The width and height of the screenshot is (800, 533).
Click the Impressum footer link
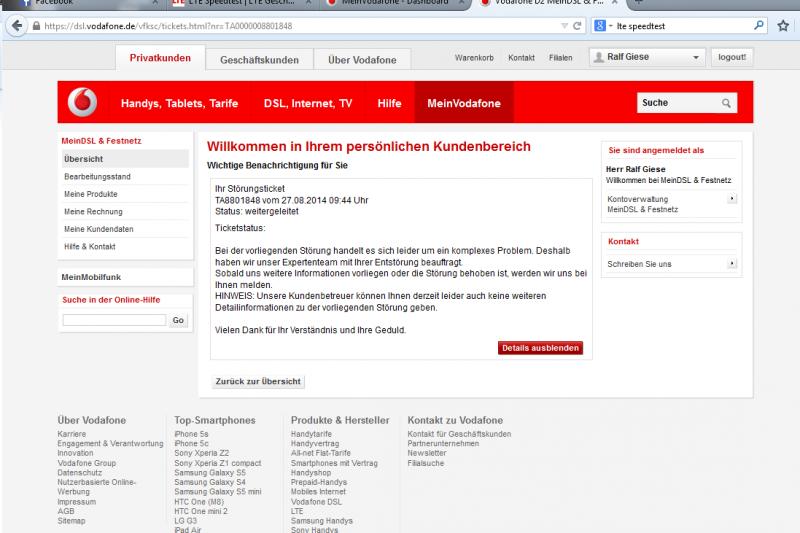[x=77, y=501]
